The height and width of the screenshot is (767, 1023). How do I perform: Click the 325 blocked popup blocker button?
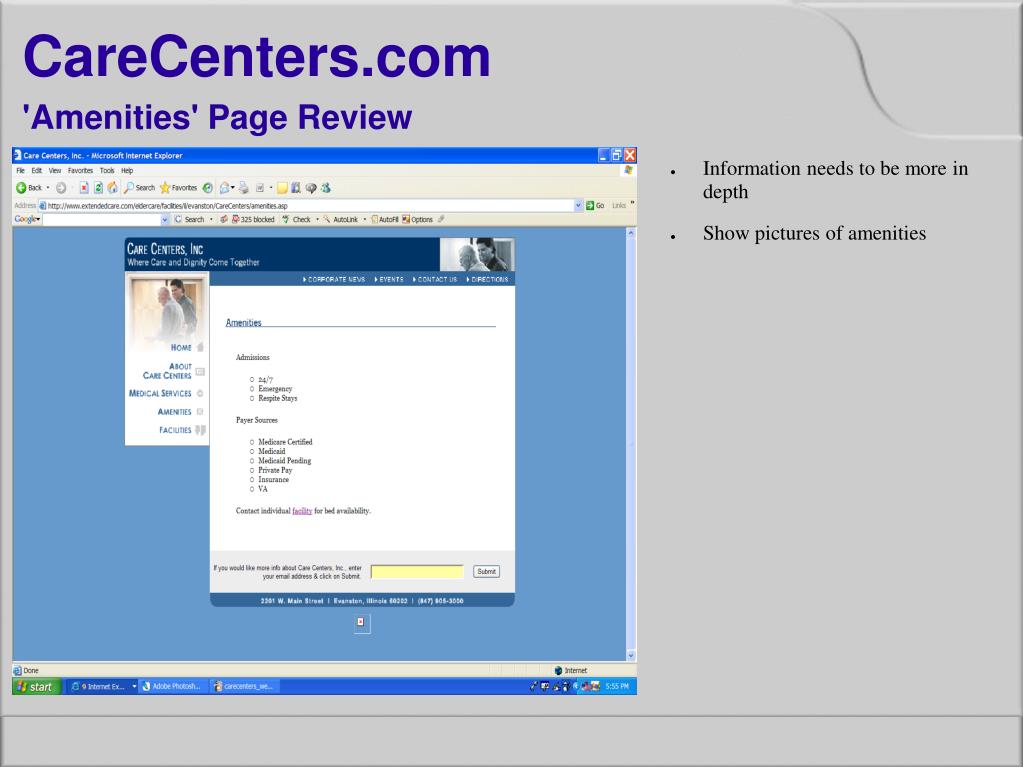[x=253, y=220]
